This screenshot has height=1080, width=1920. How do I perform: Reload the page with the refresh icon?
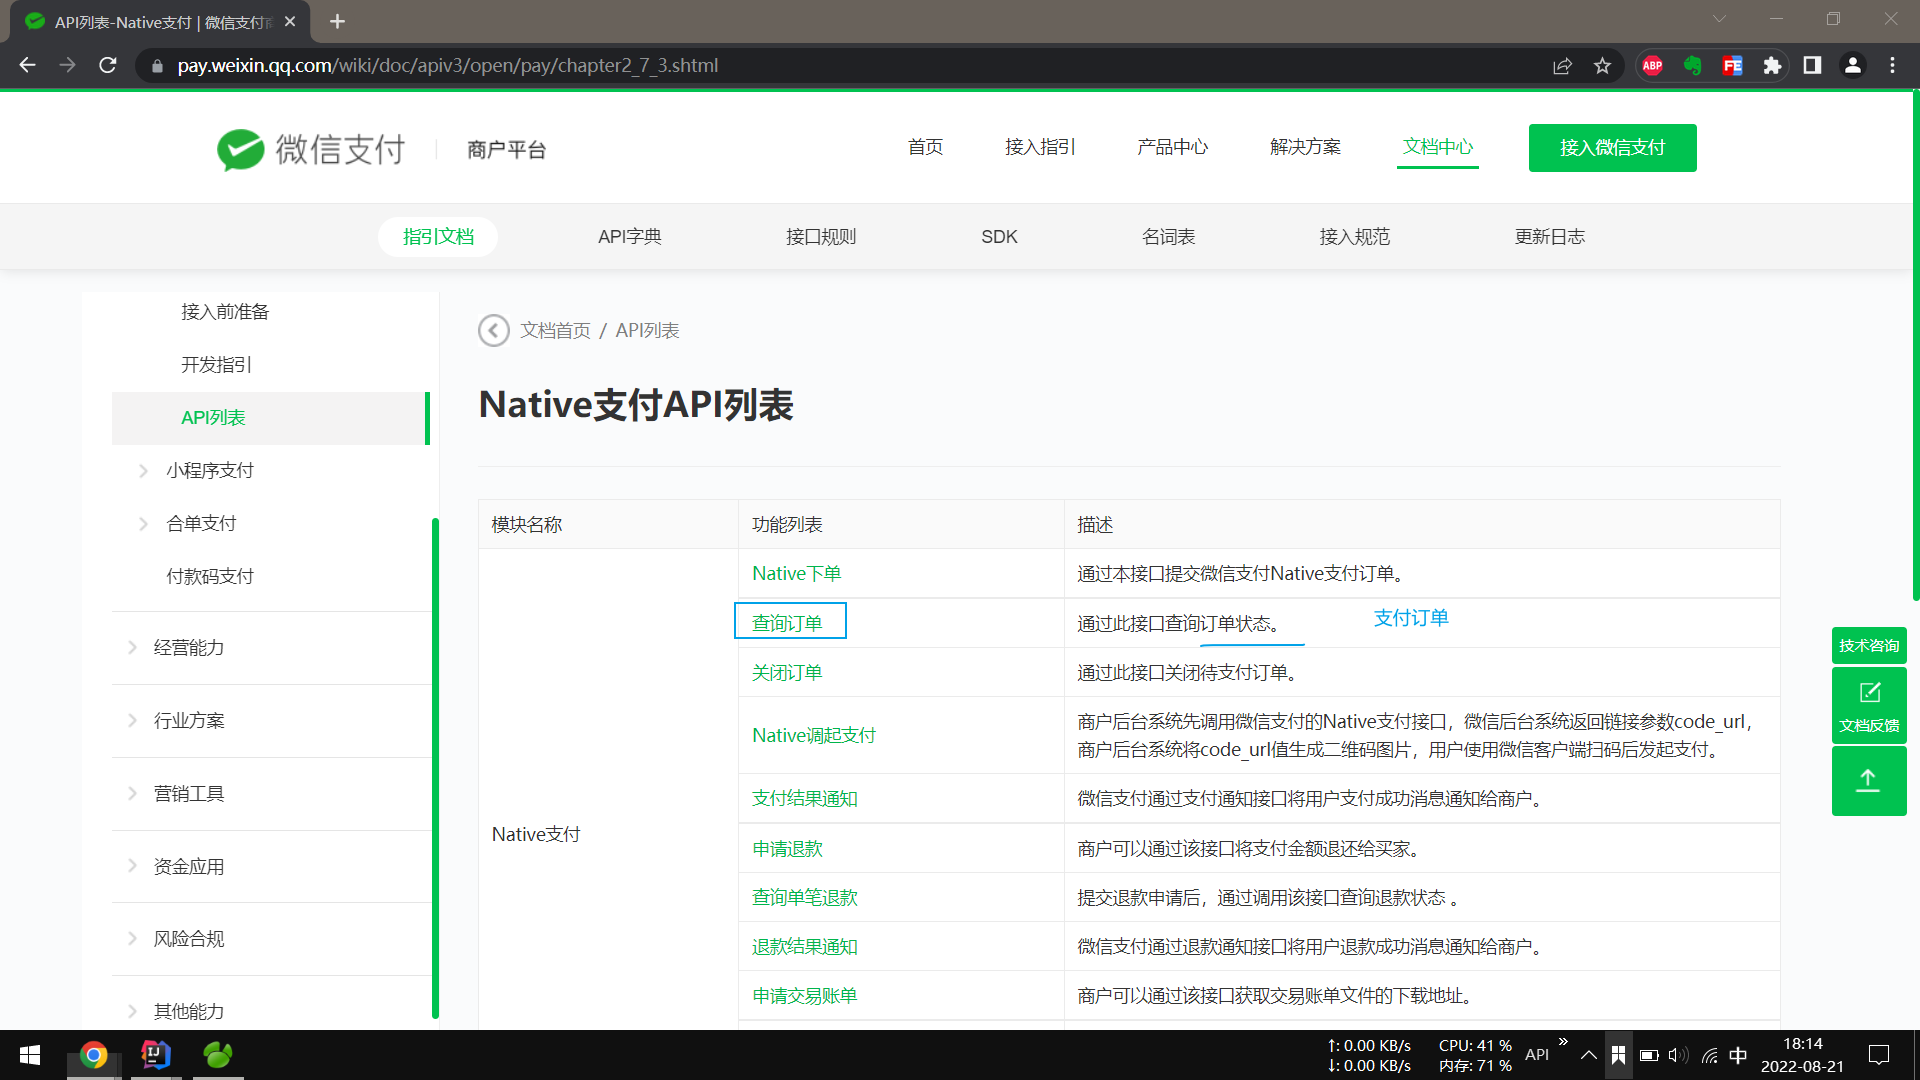point(108,65)
